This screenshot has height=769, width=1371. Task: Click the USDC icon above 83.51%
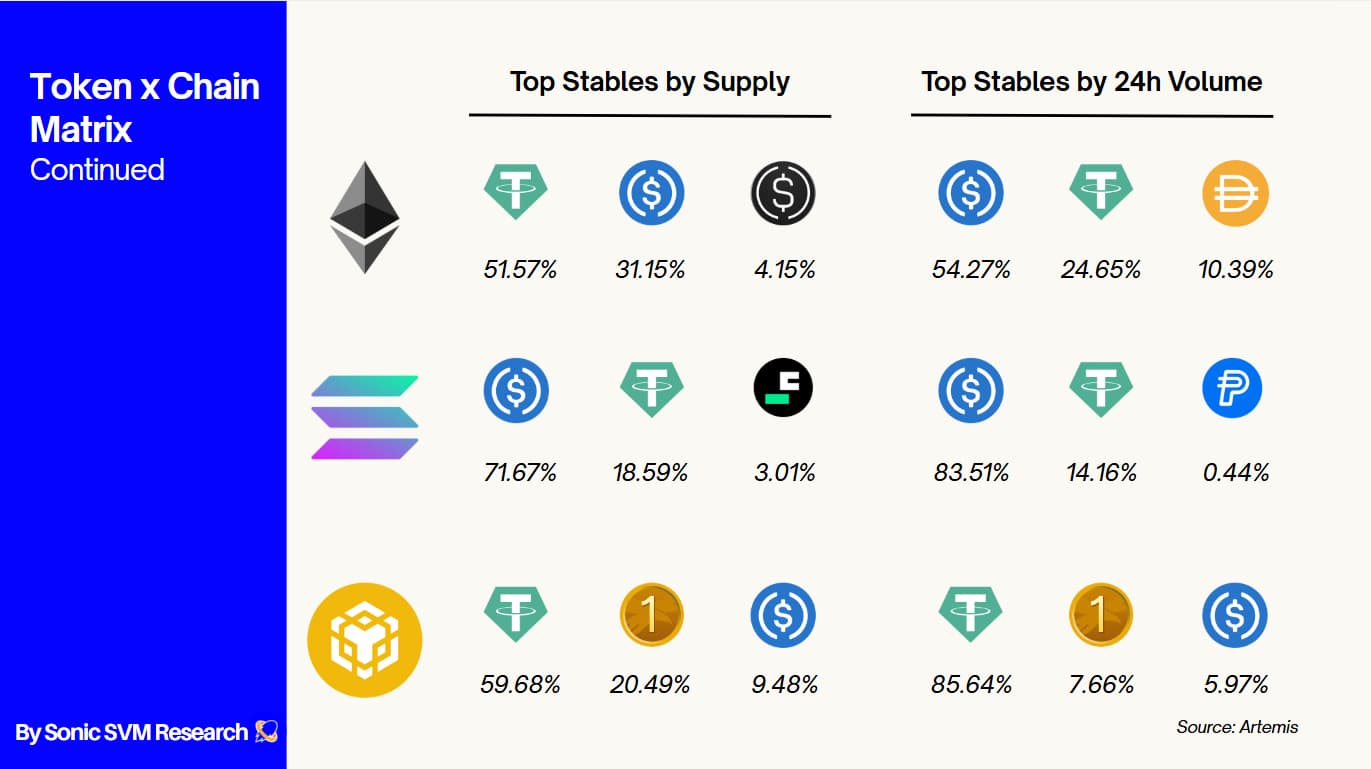click(x=970, y=389)
